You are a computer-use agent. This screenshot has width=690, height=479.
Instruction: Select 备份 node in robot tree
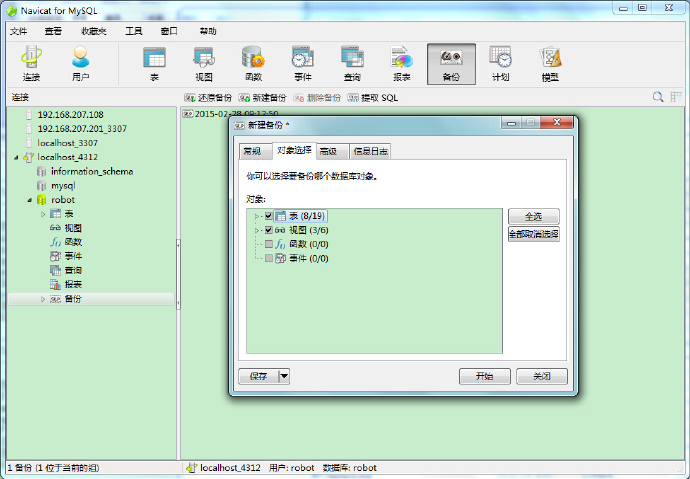click(73, 299)
